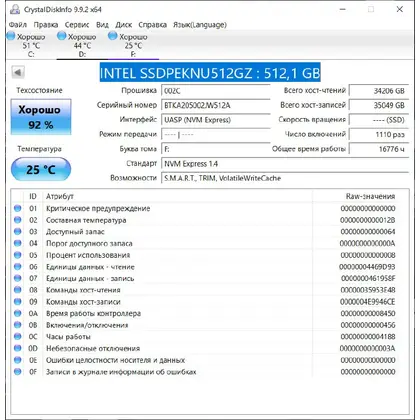The image size is (420, 420).
Task: Click status dot for Порог доступного запаса row
Action: (18, 243)
